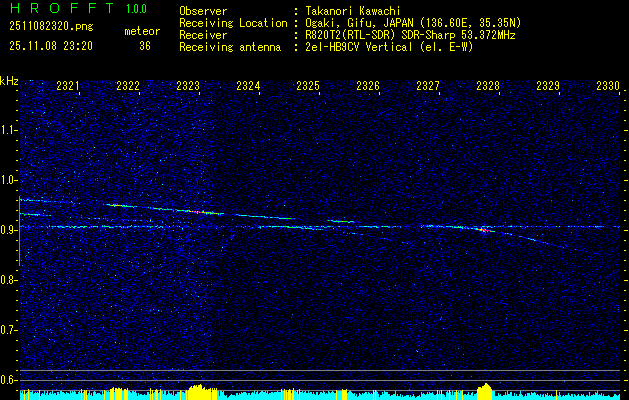Image resolution: width=629 pixels, height=400 pixels.
Task: Click the HROFFT 1.0.0 title text
Action: click(x=79, y=8)
